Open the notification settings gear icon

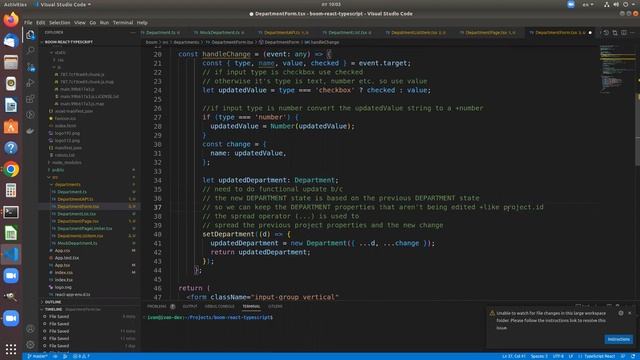pyautogui.click(x=621, y=313)
